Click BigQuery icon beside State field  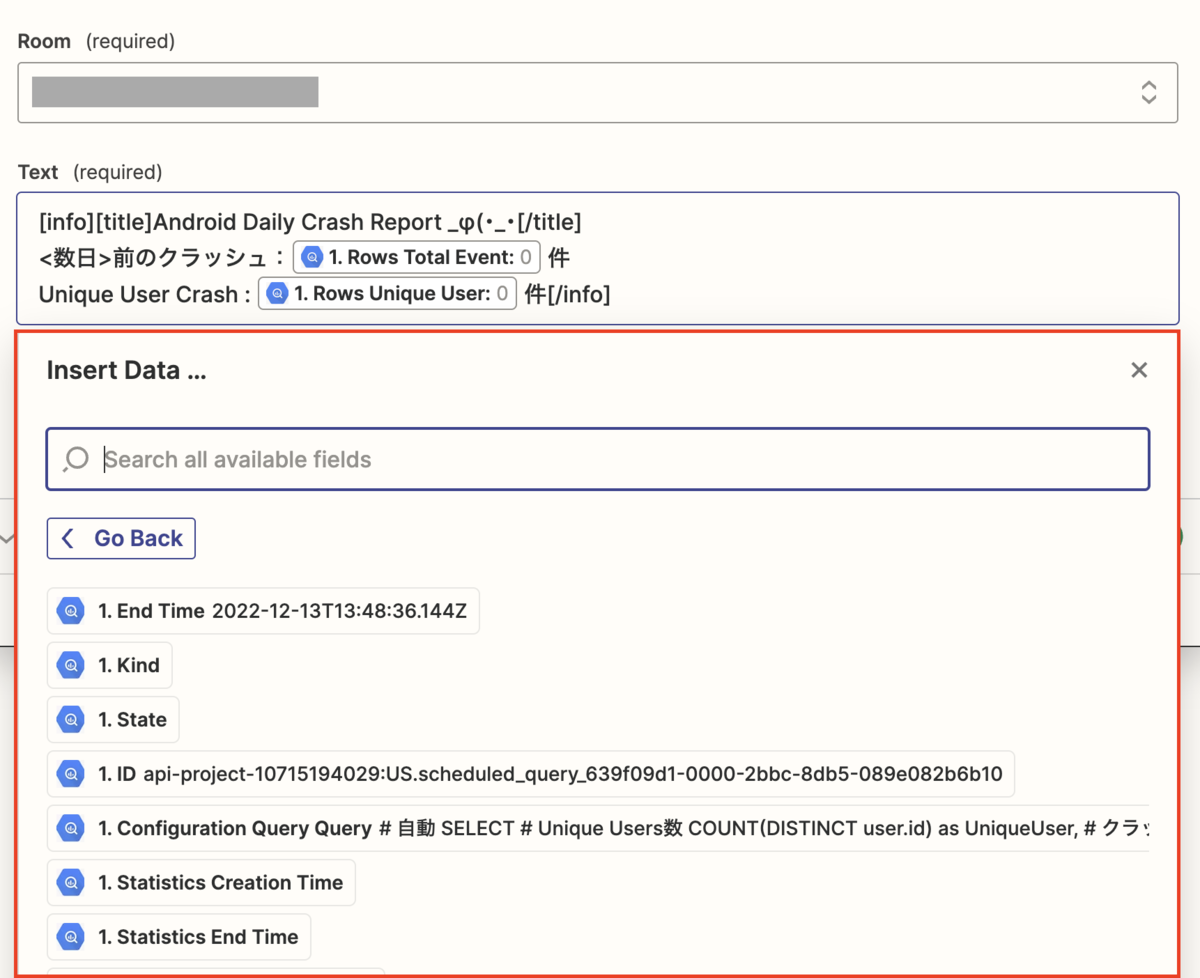pos(71,719)
